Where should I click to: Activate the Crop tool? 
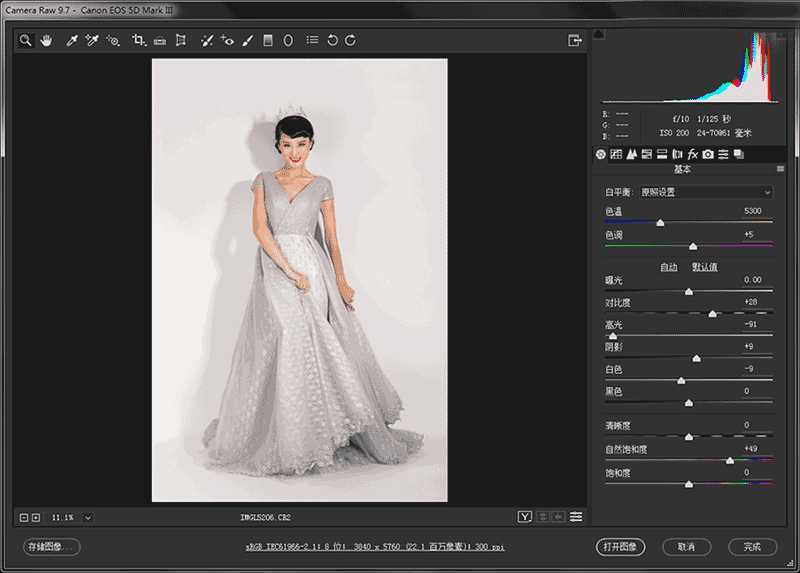coord(139,41)
